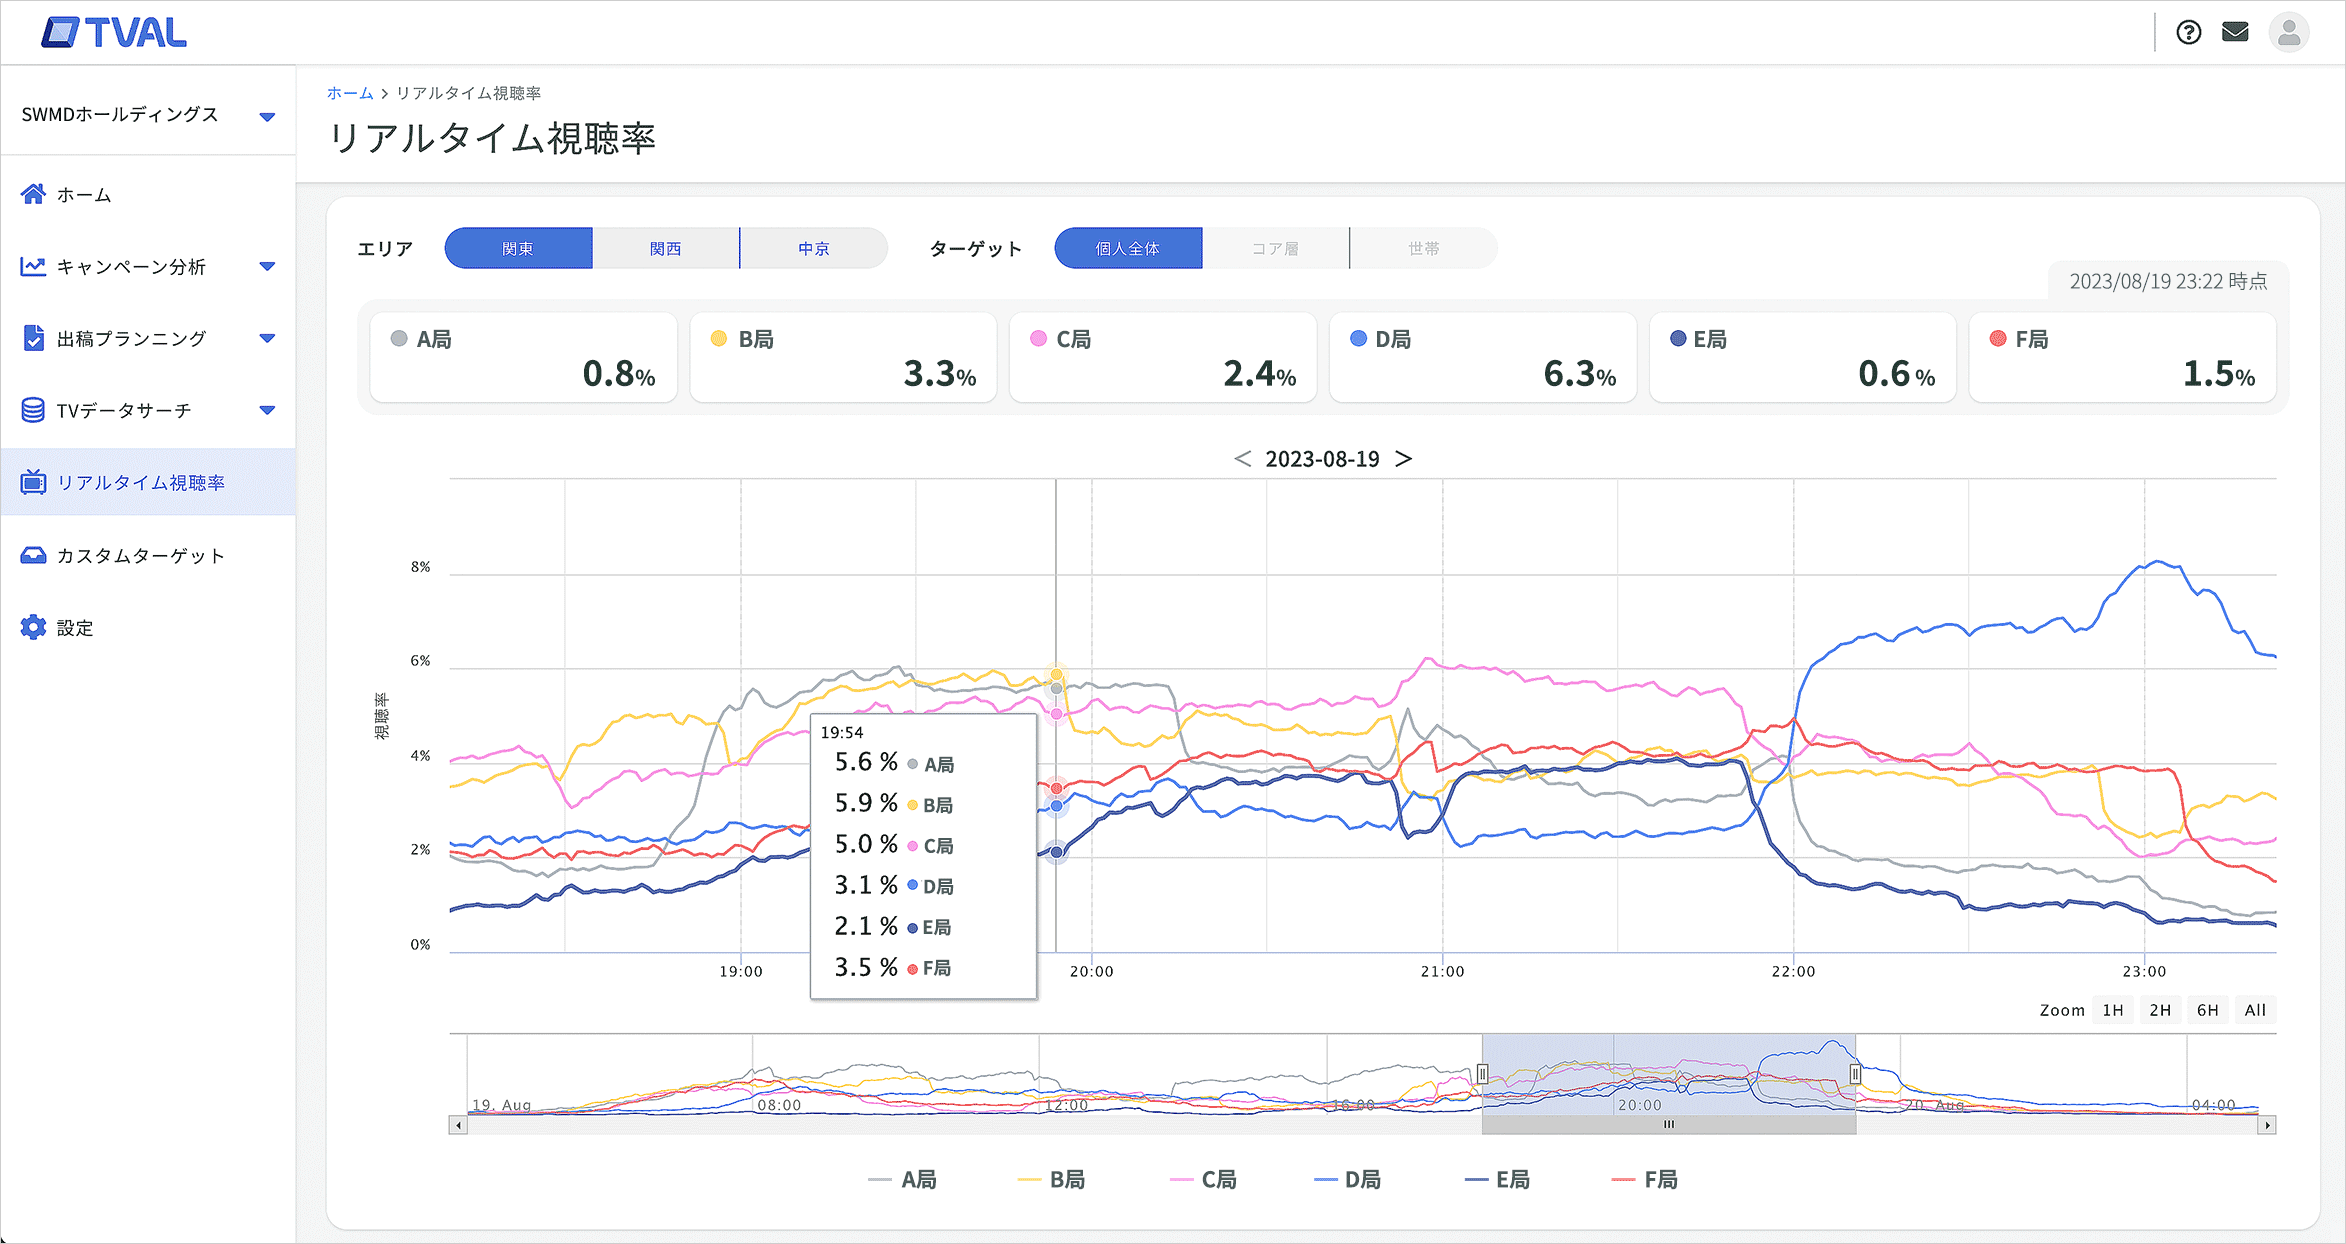2346x1244 pixels.
Task: Select the 個人全体 target tab
Action: pos(1127,248)
